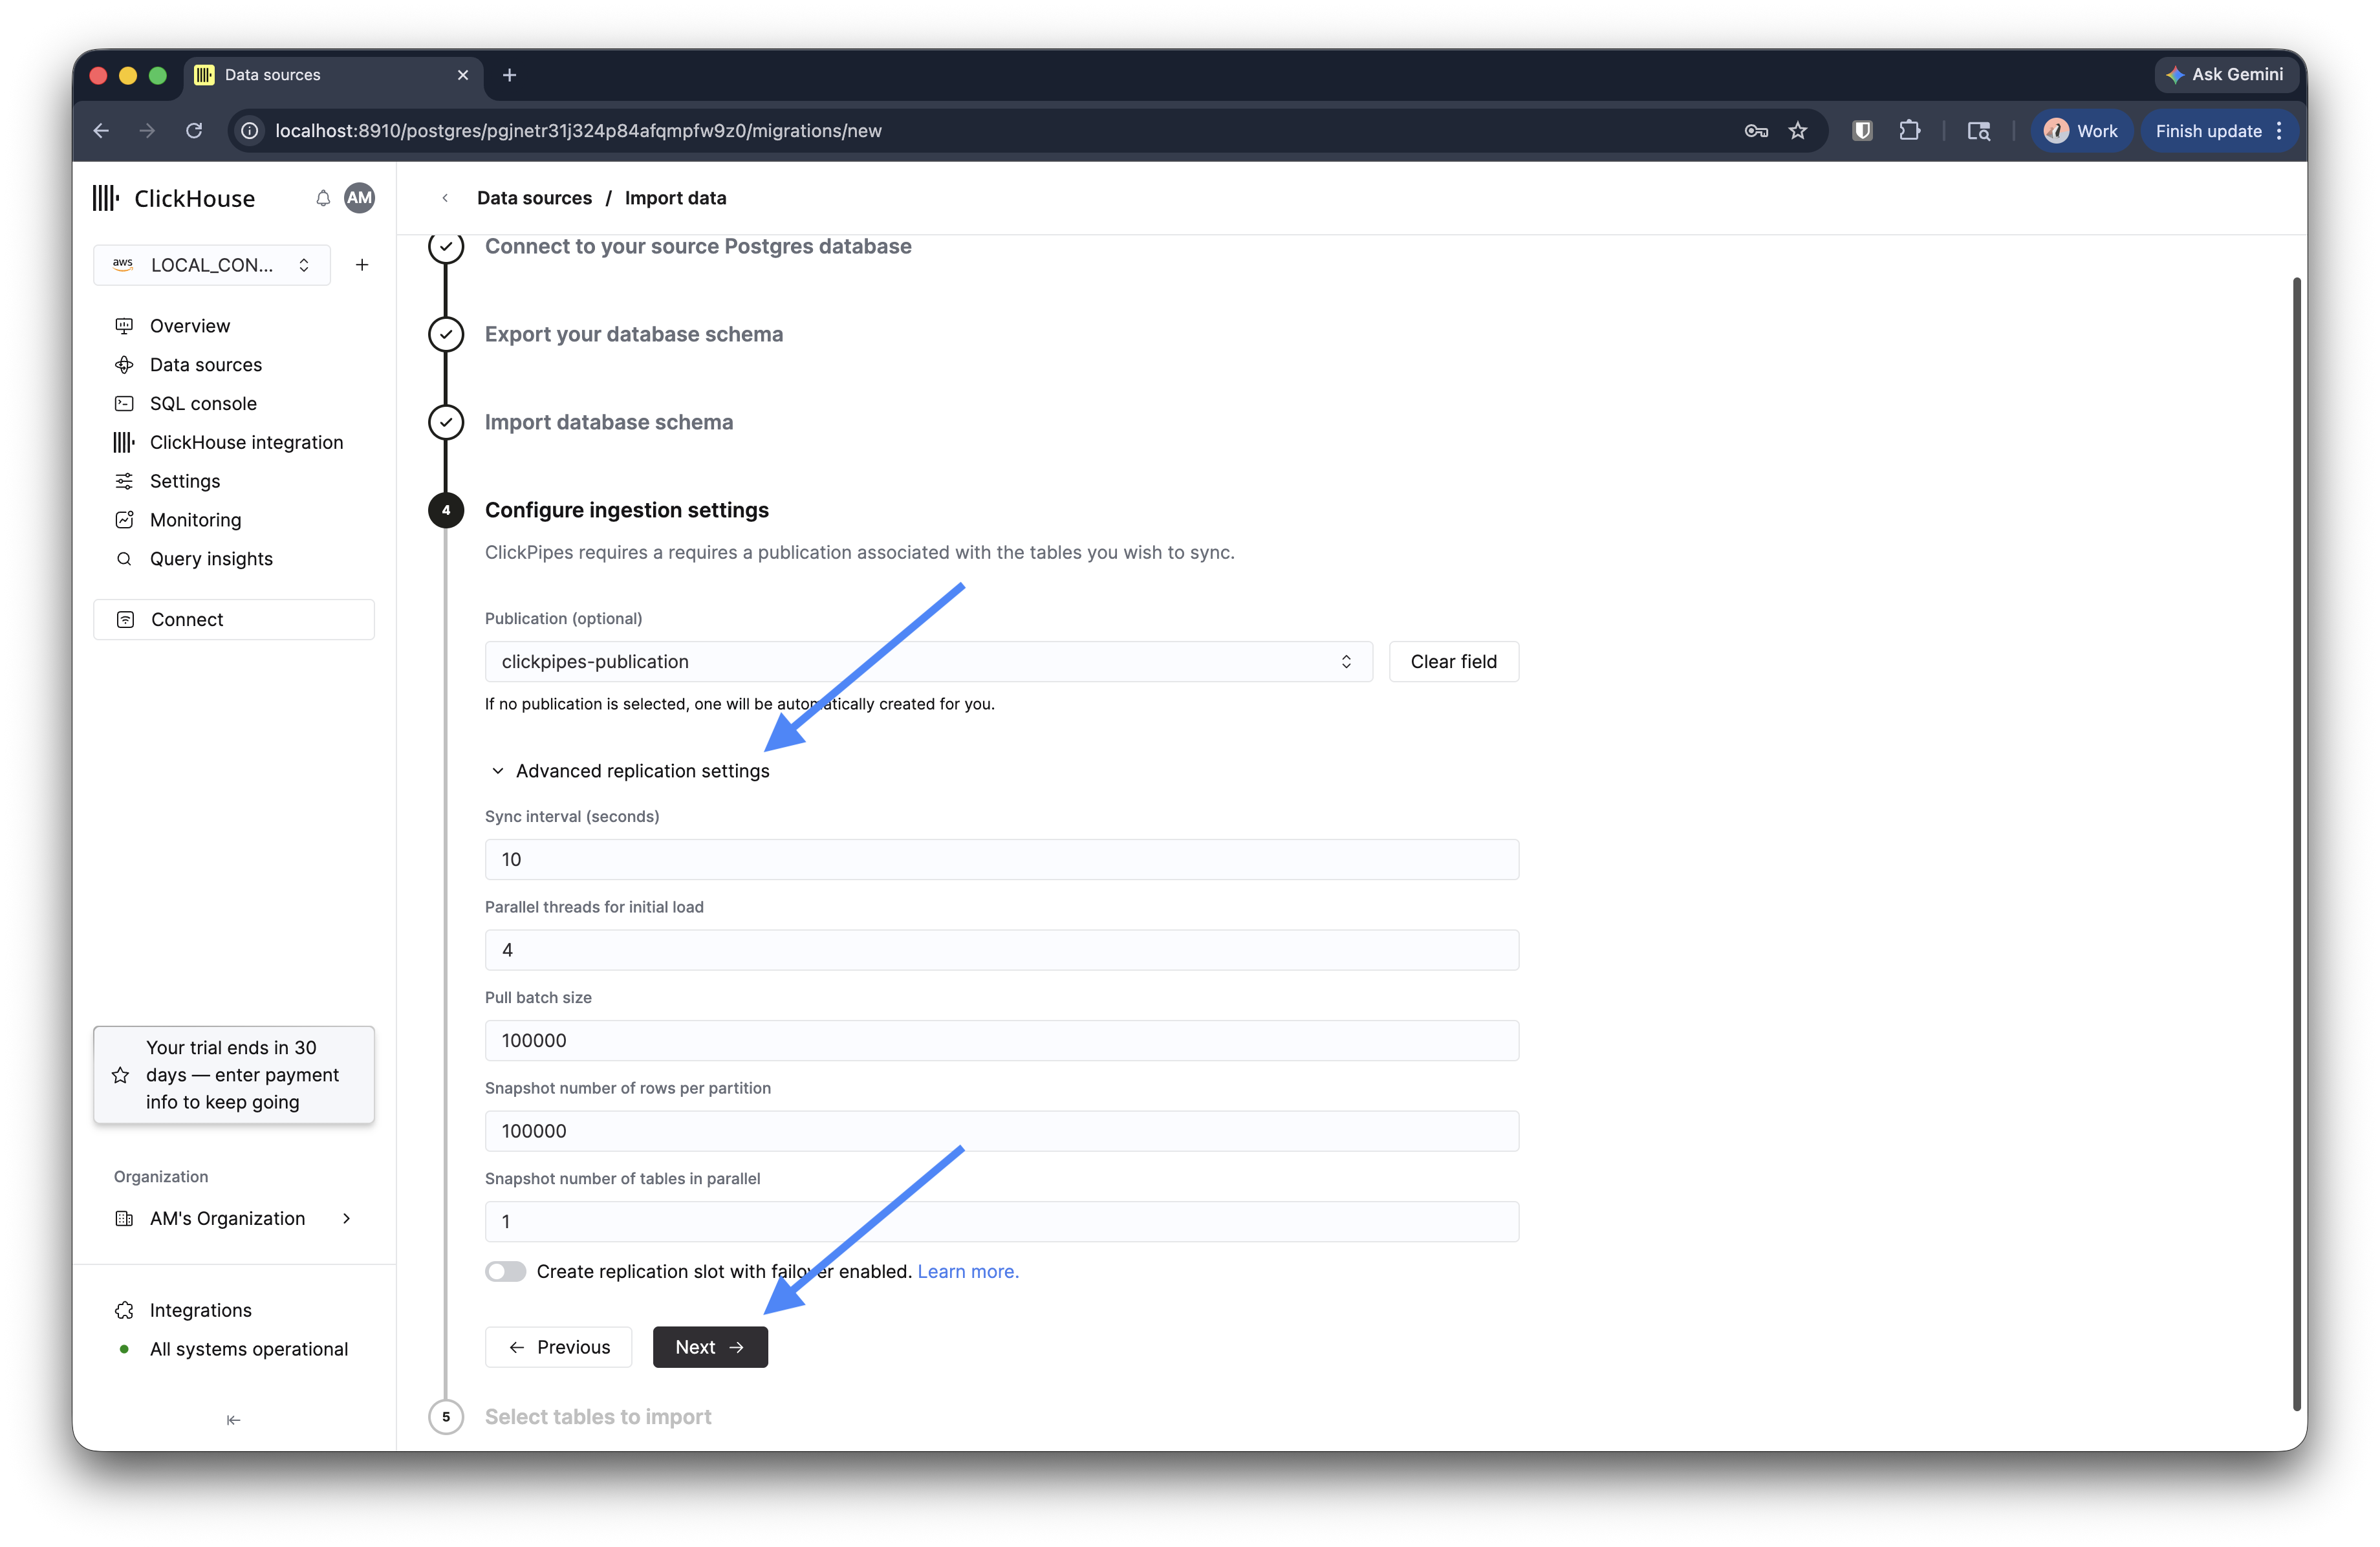Screen dimensions: 2380x1547
Task: Go to Data sources in sidebar
Action: click(206, 365)
